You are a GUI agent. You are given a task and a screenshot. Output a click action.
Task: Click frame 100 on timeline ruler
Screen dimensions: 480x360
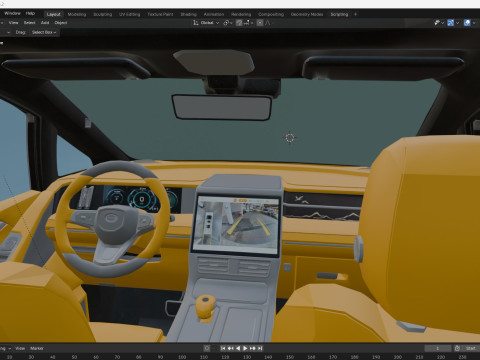(182, 357)
